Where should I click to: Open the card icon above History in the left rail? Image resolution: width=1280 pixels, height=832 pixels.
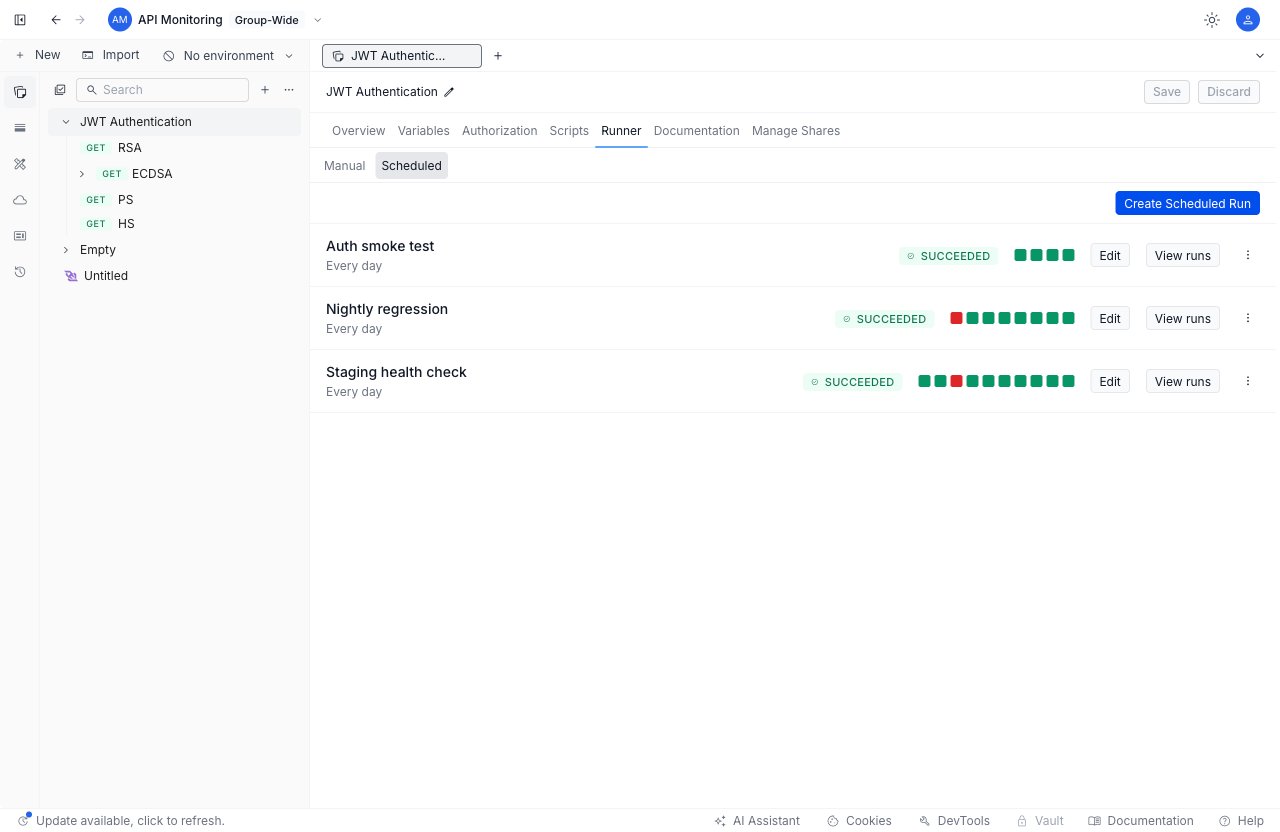pos(20,236)
